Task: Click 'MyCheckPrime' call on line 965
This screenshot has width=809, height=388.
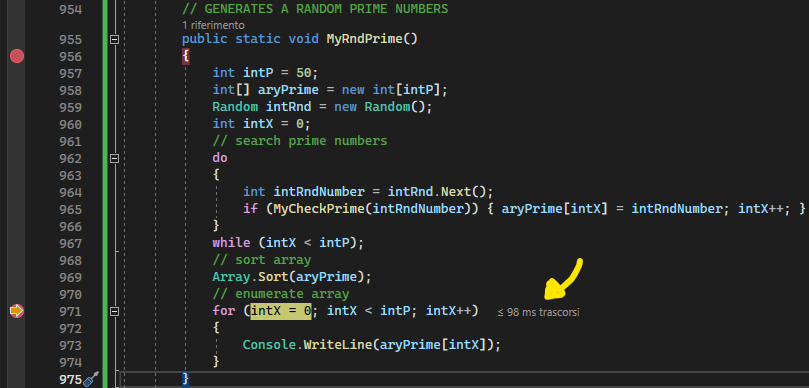Action: click(319, 209)
